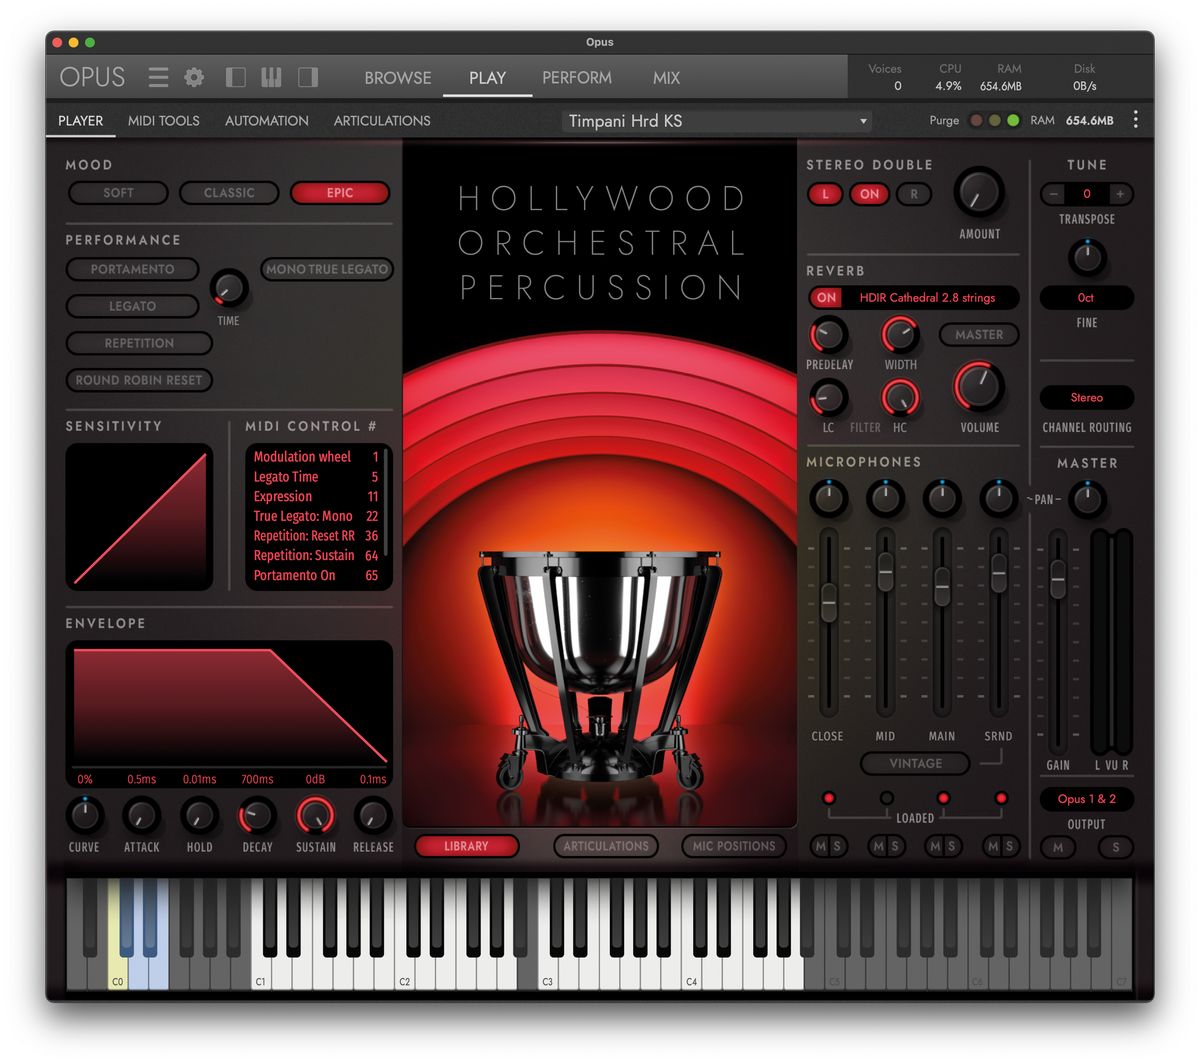Screen dimensions: 1200x1063
Task: Activate MONO TRUE LEGATO
Action: click(327, 269)
